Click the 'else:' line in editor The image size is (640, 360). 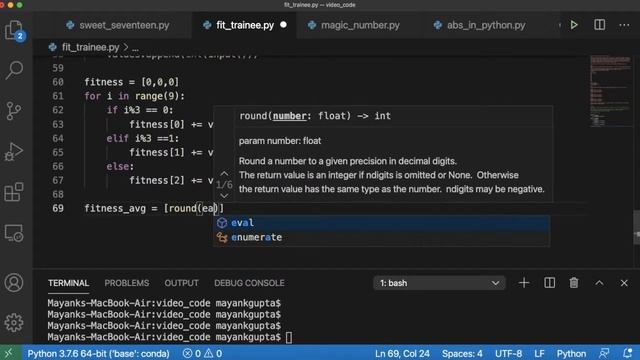[x=120, y=166]
